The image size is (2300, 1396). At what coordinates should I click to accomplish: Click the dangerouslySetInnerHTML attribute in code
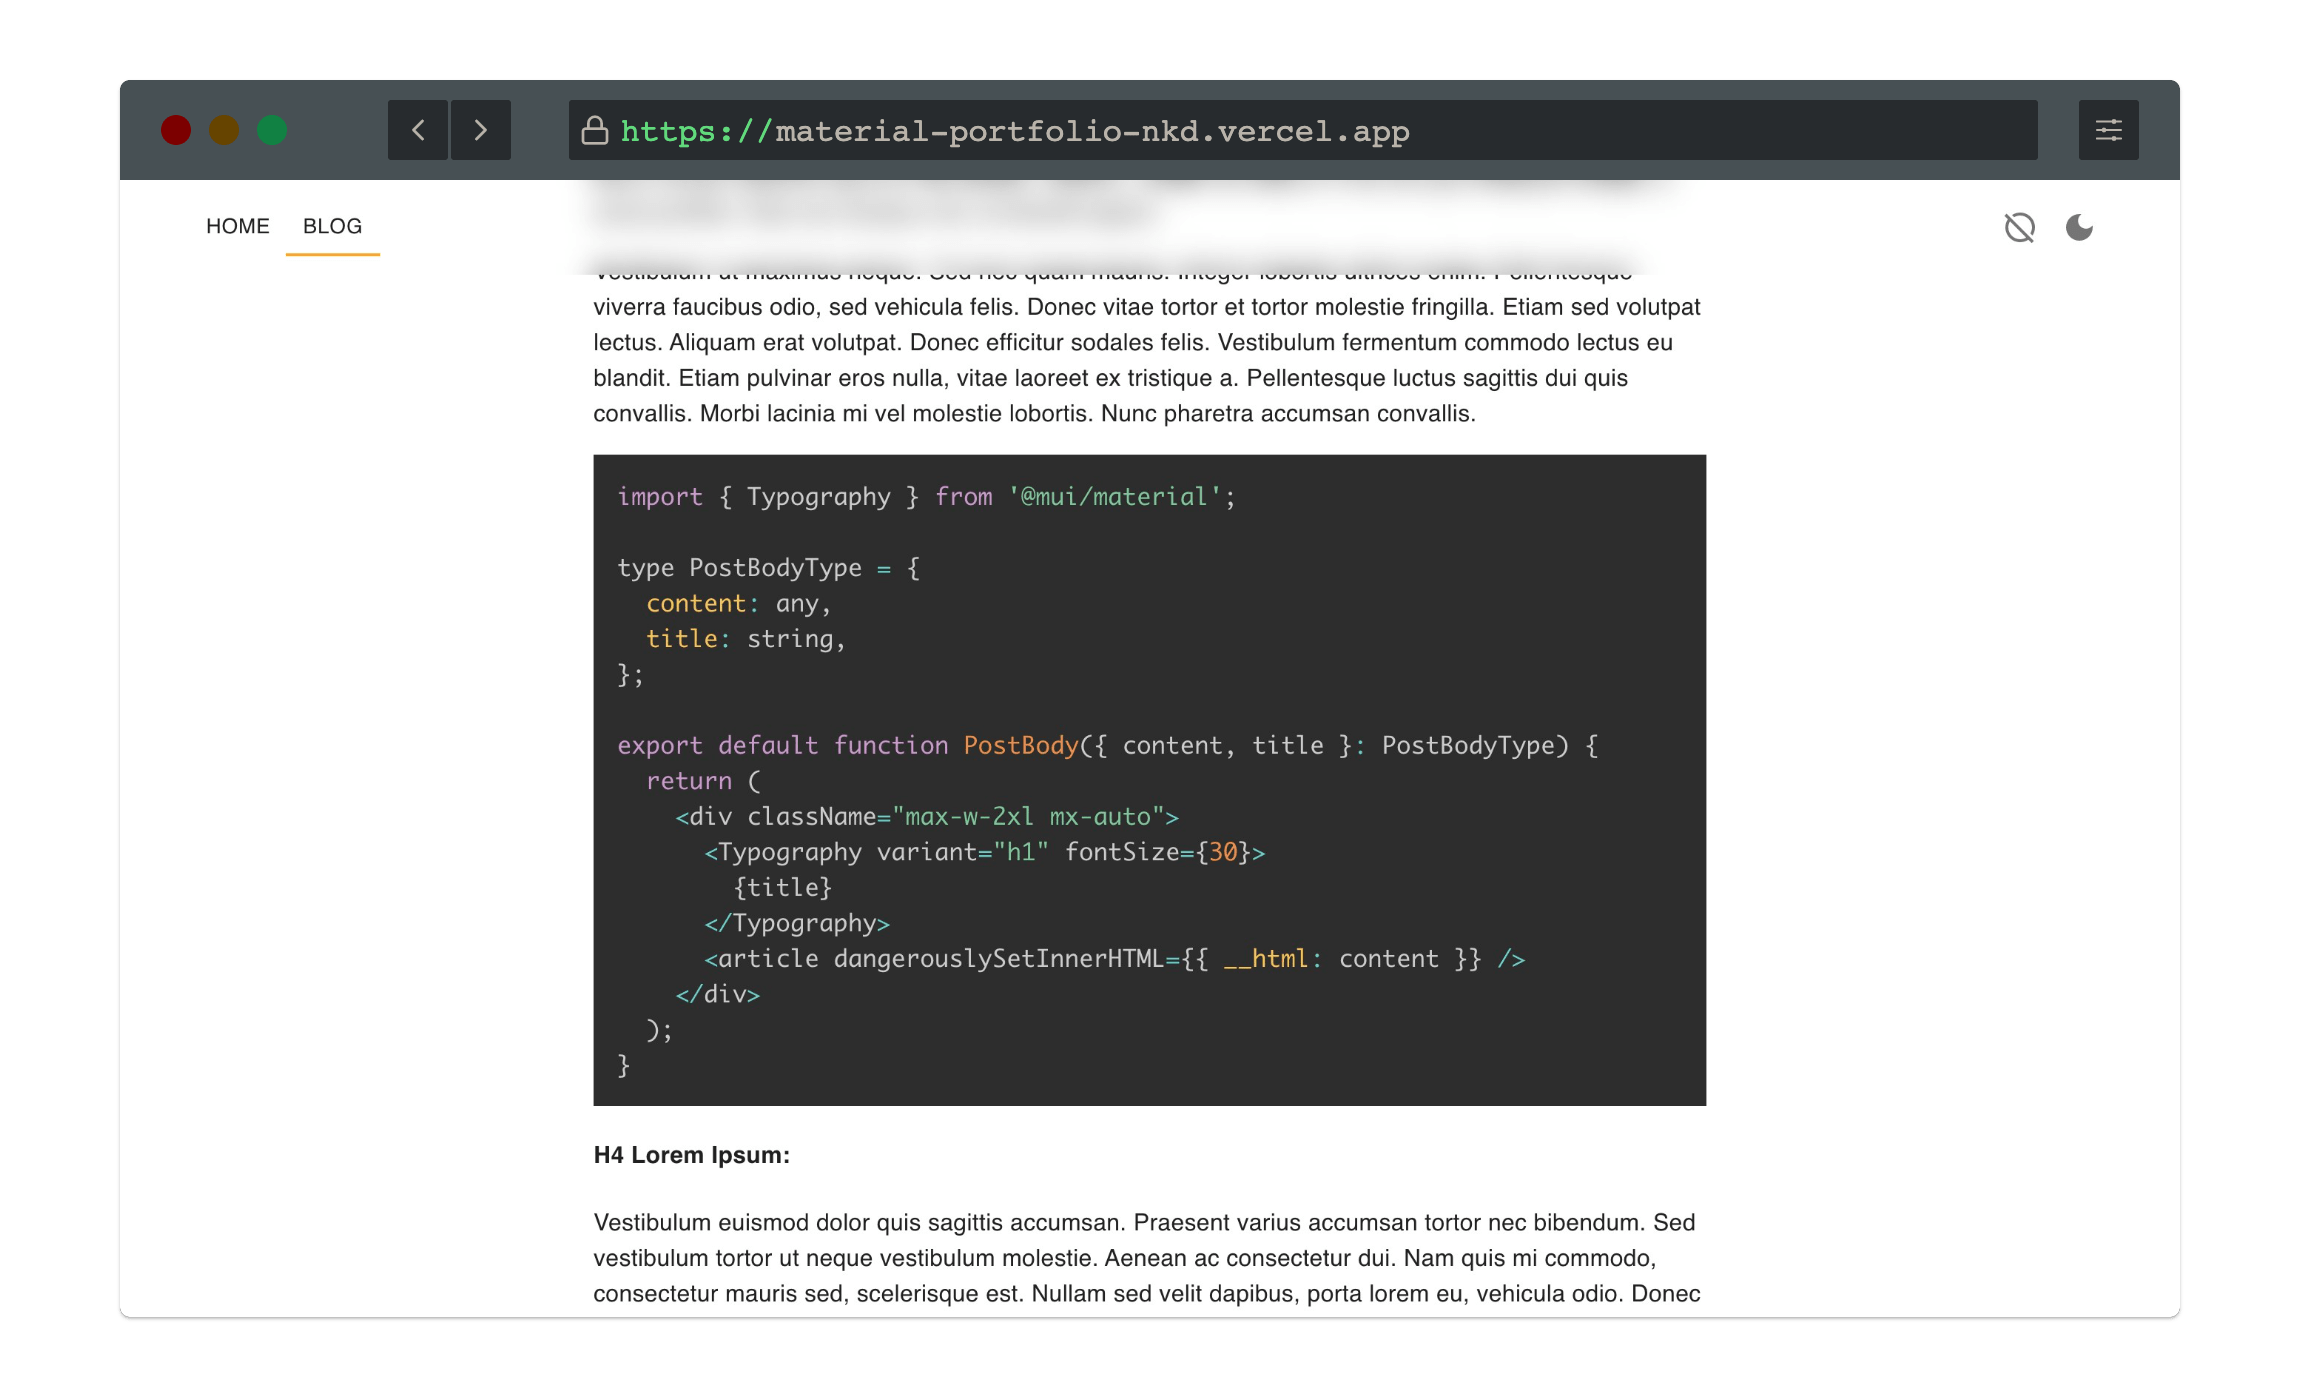(997, 959)
